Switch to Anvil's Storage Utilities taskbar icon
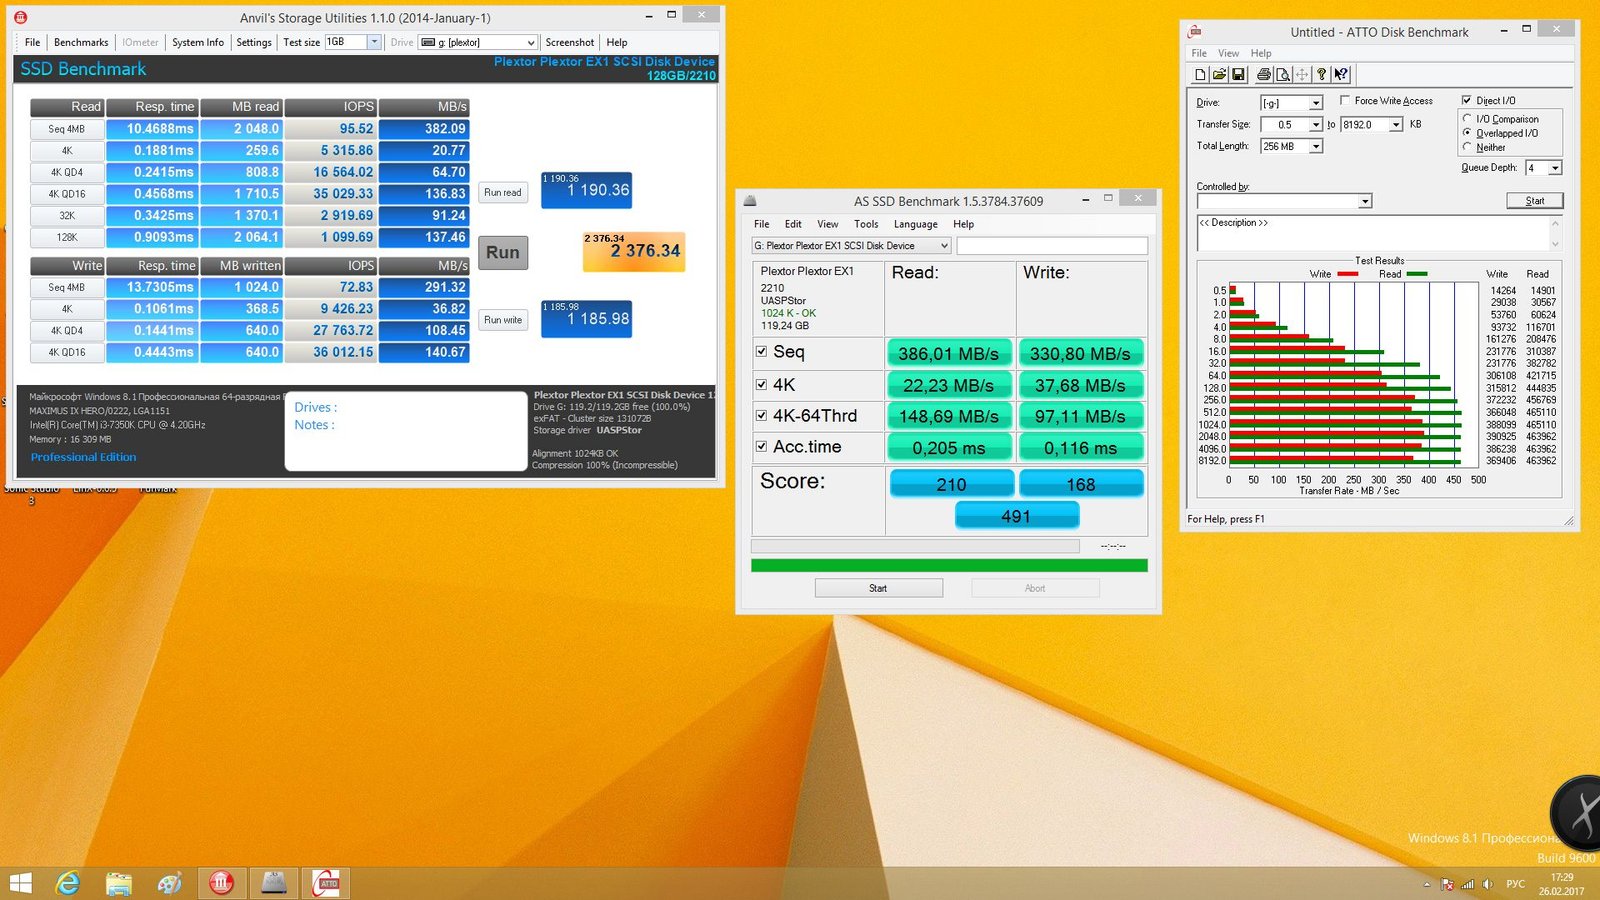 [222, 883]
